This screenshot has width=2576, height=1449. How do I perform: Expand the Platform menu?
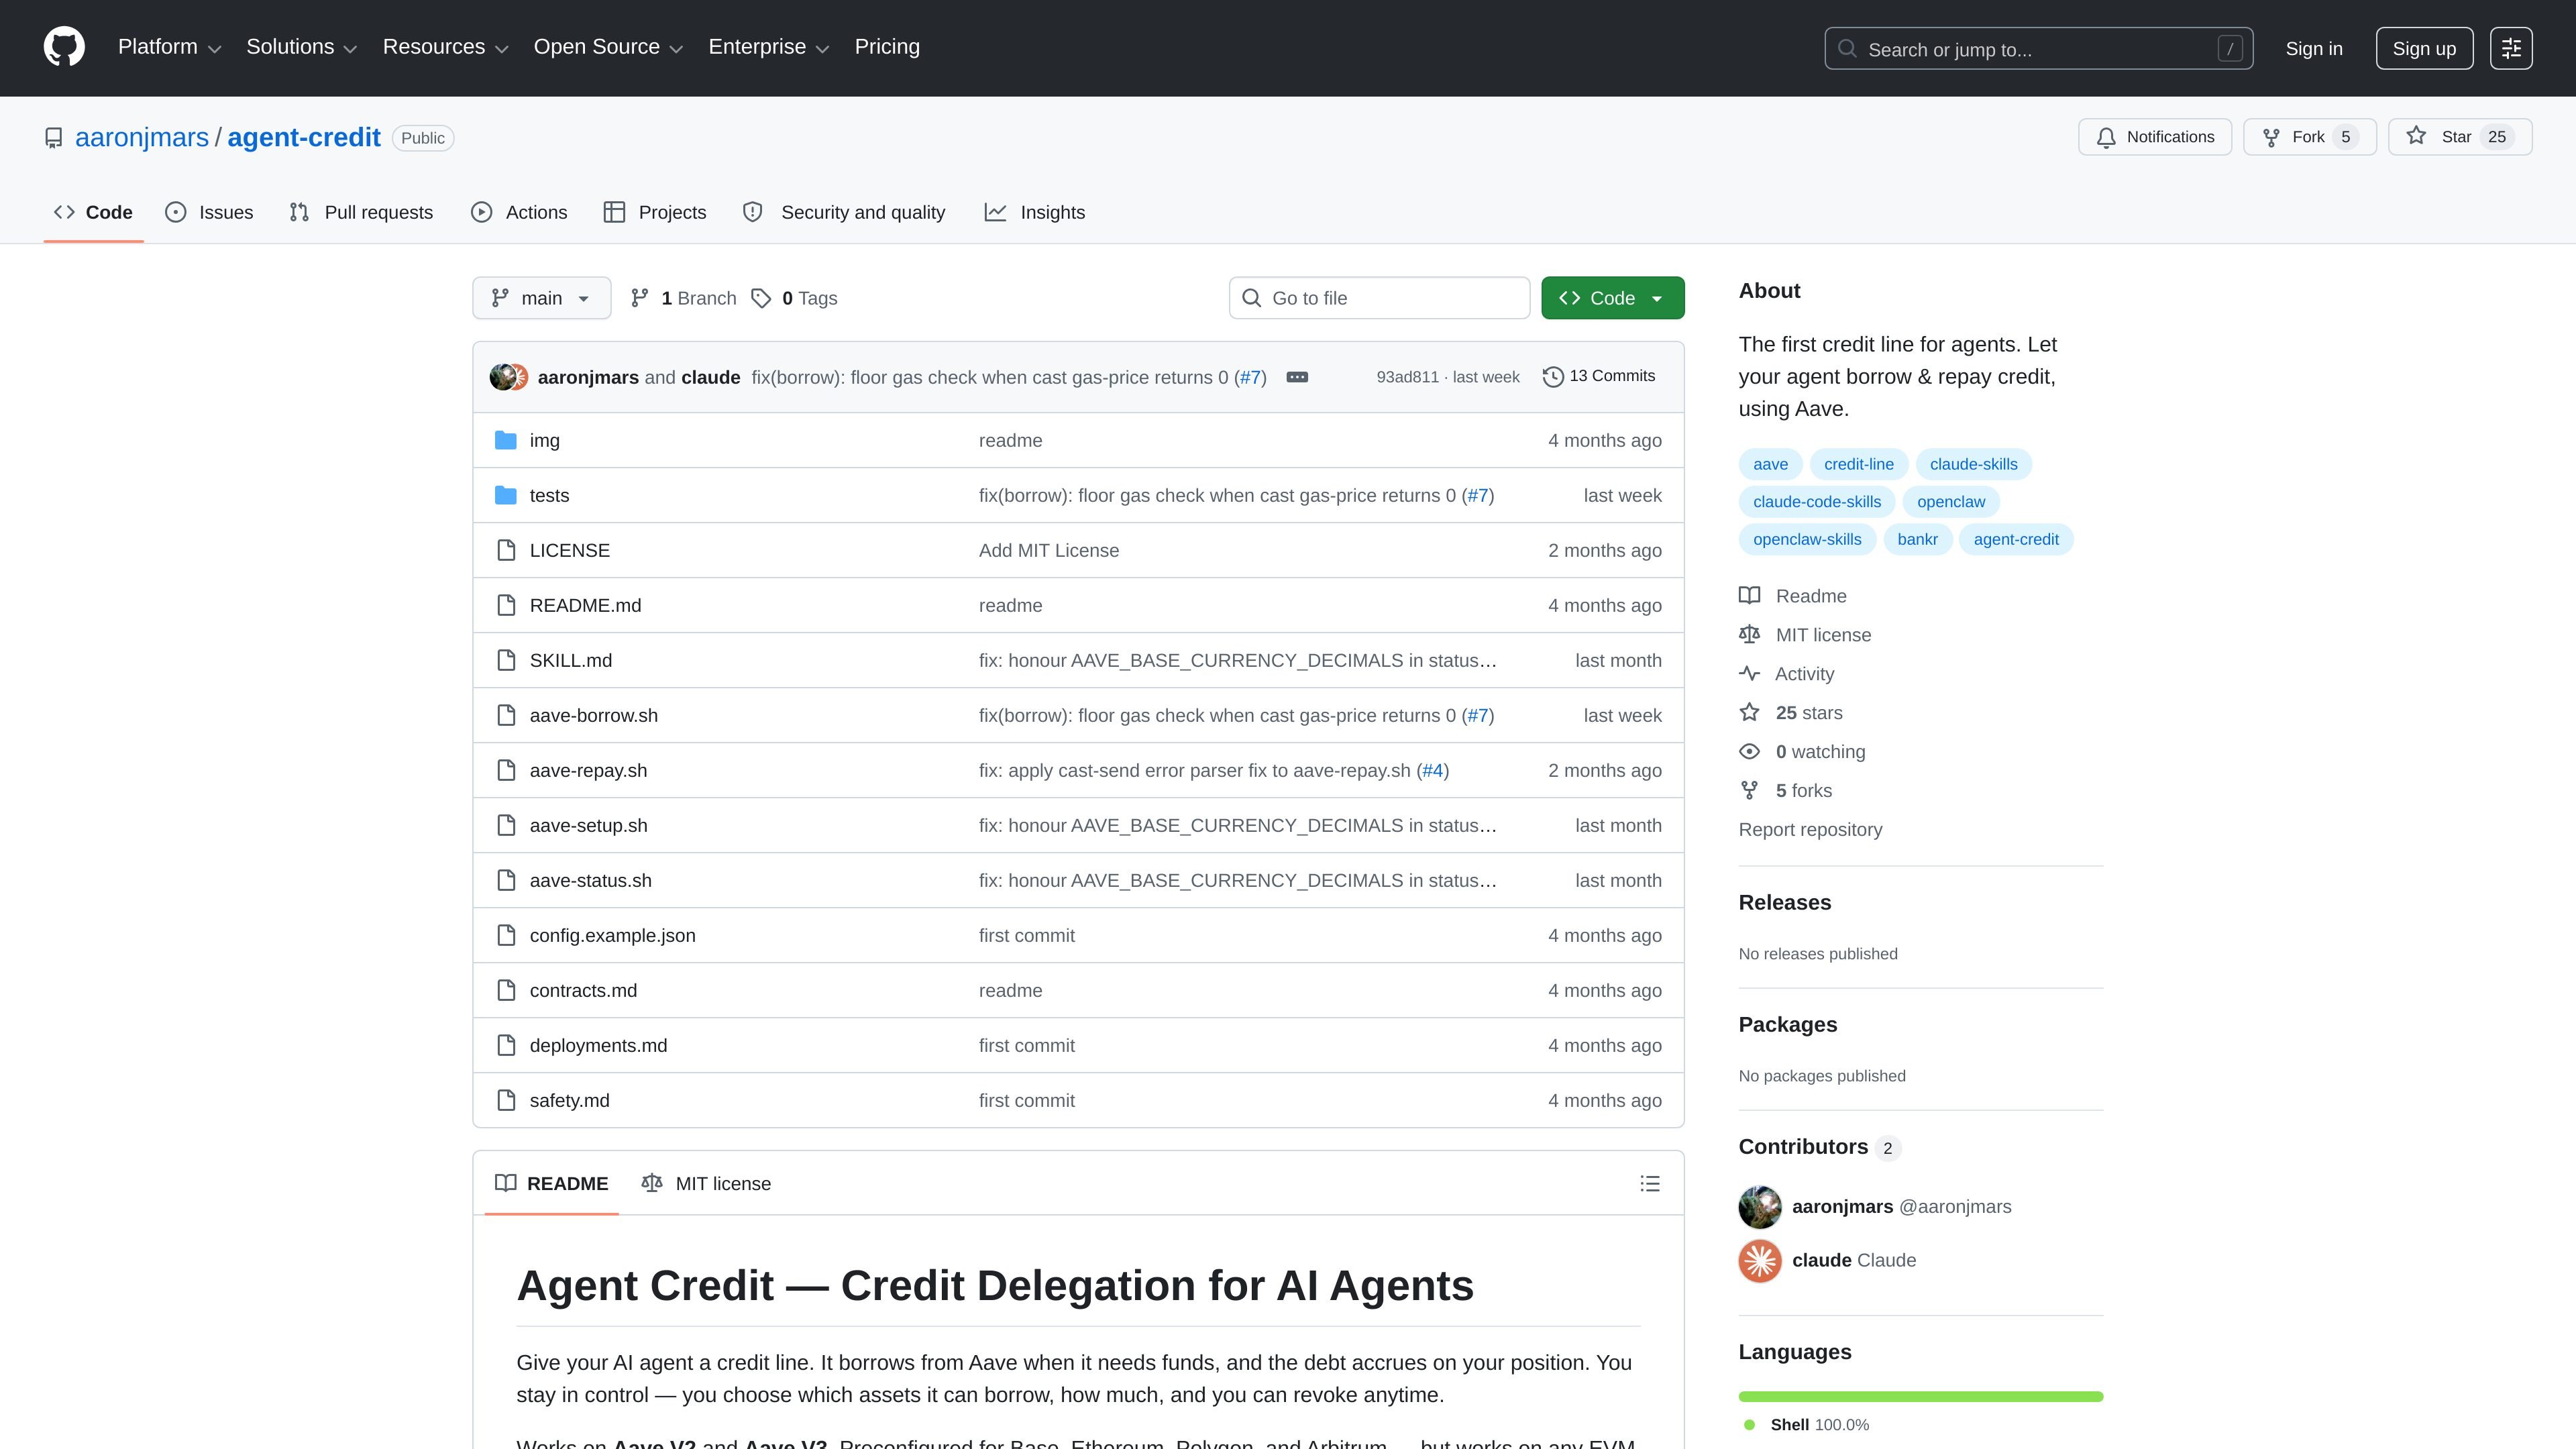coord(169,47)
